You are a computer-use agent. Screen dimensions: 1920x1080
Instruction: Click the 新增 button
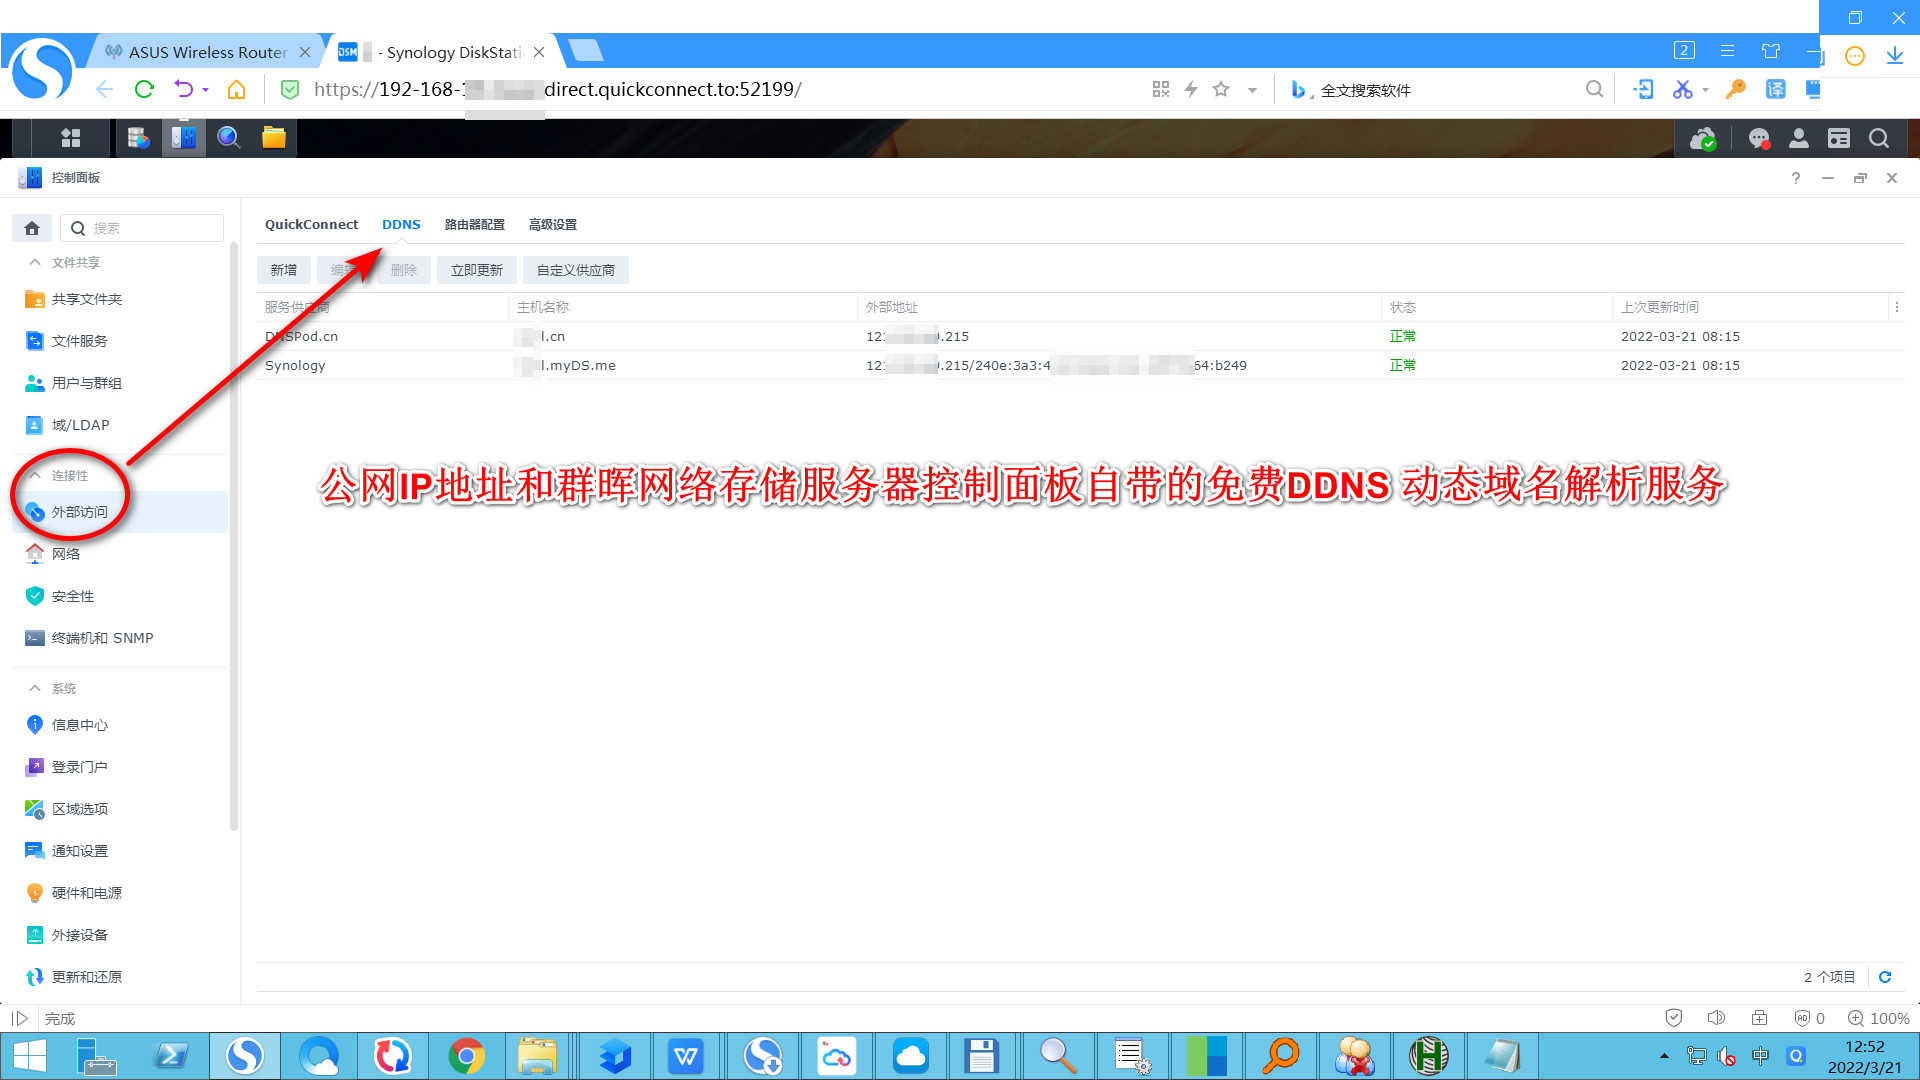[x=283, y=270]
